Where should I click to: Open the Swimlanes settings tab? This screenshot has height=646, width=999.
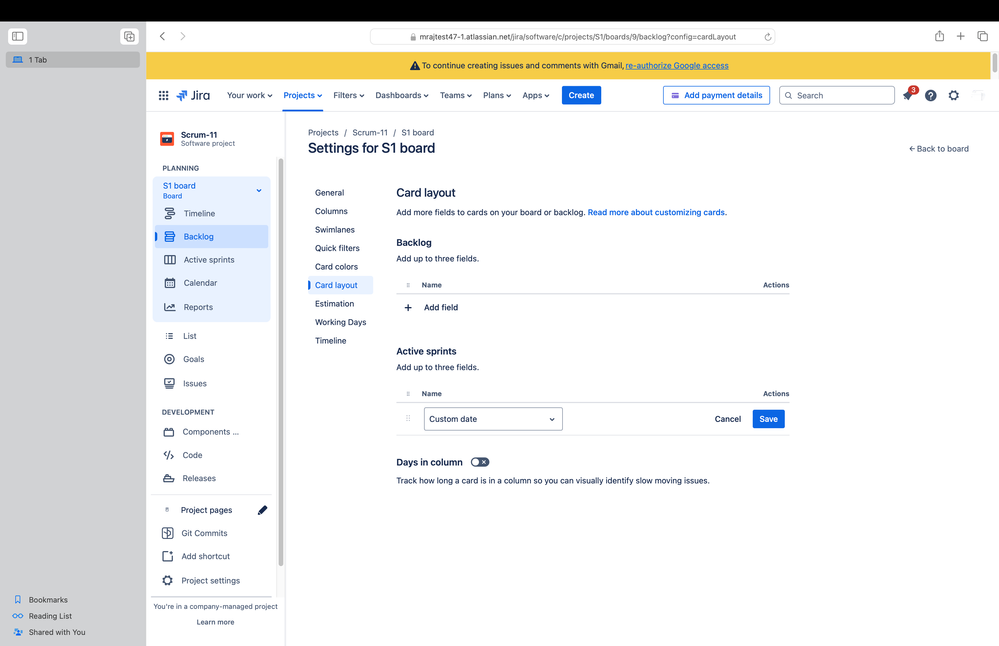click(x=334, y=230)
